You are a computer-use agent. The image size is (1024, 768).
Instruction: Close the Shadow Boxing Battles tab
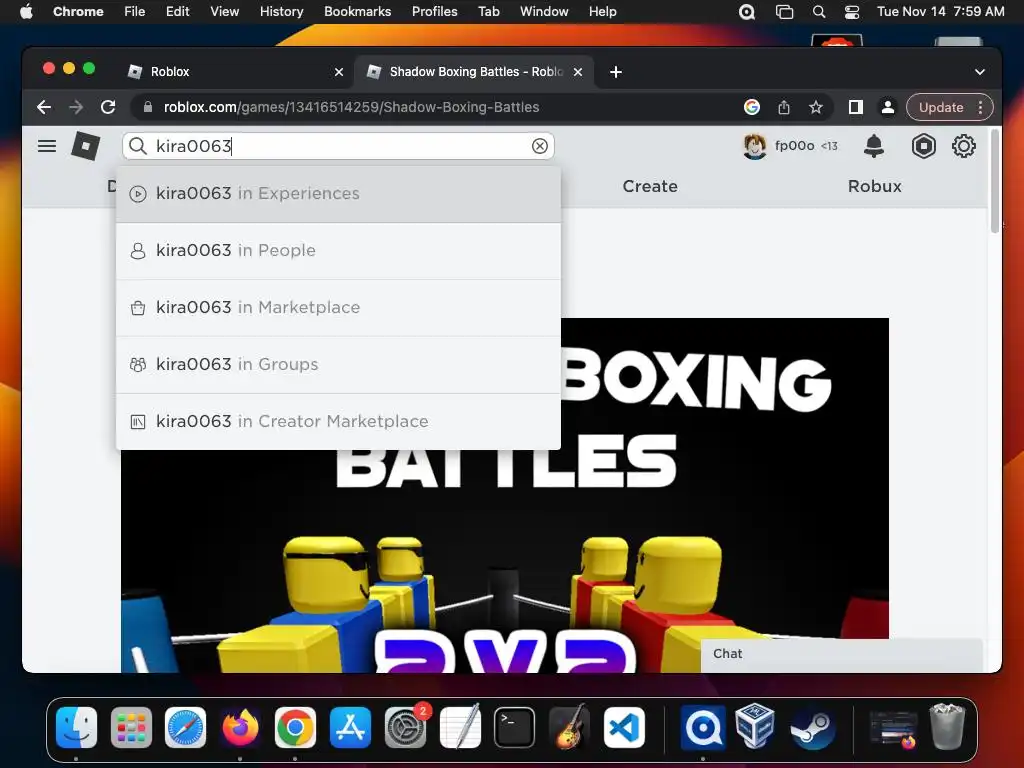click(578, 72)
